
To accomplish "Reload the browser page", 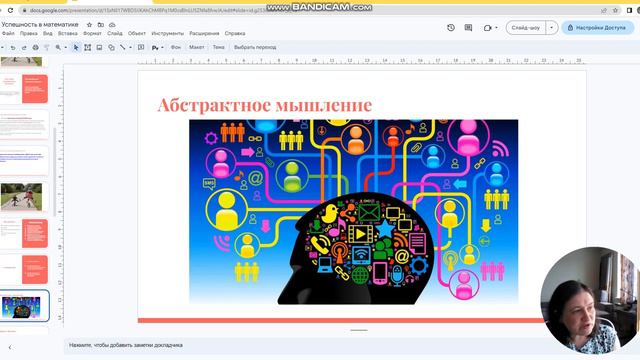I will (x=10, y=10).
